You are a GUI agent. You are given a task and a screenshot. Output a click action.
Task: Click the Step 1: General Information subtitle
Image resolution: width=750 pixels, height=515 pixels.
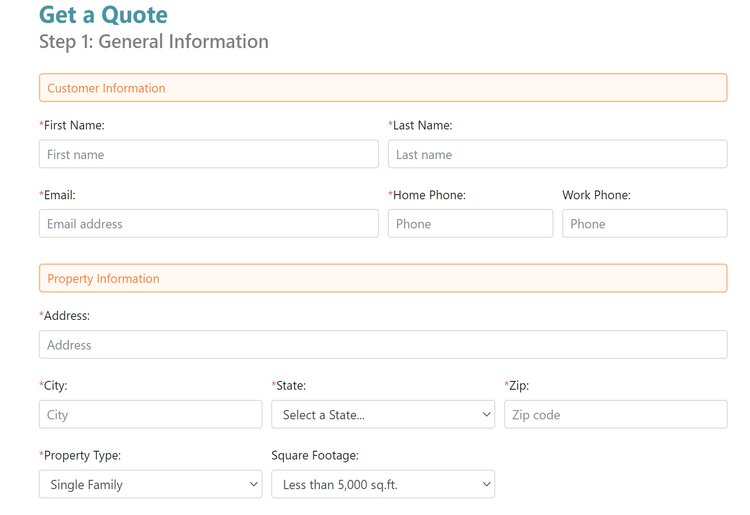point(154,42)
